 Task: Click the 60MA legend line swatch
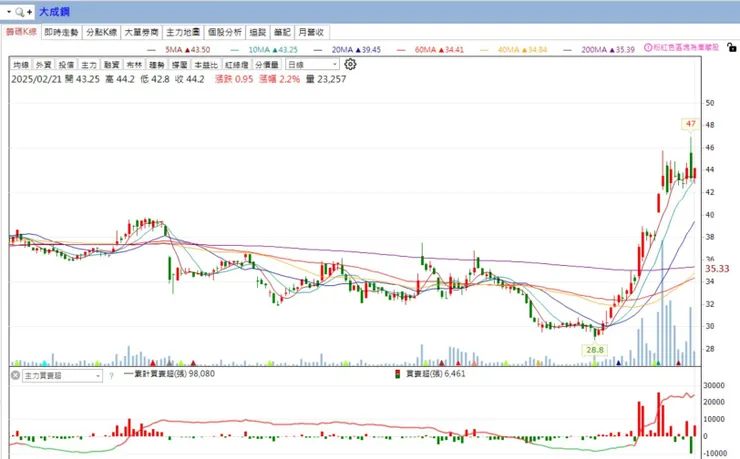coord(401,50)
